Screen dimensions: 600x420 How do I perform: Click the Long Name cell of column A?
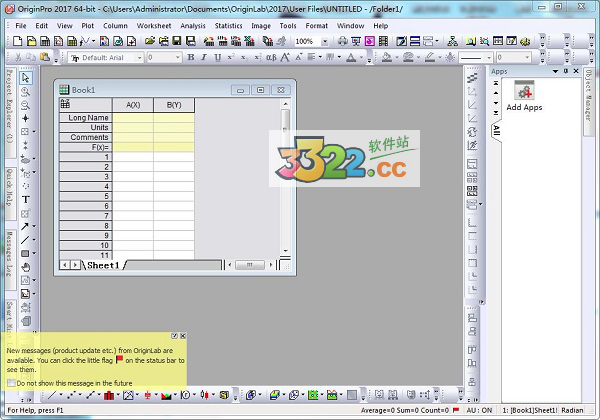(x=133, y=117)
